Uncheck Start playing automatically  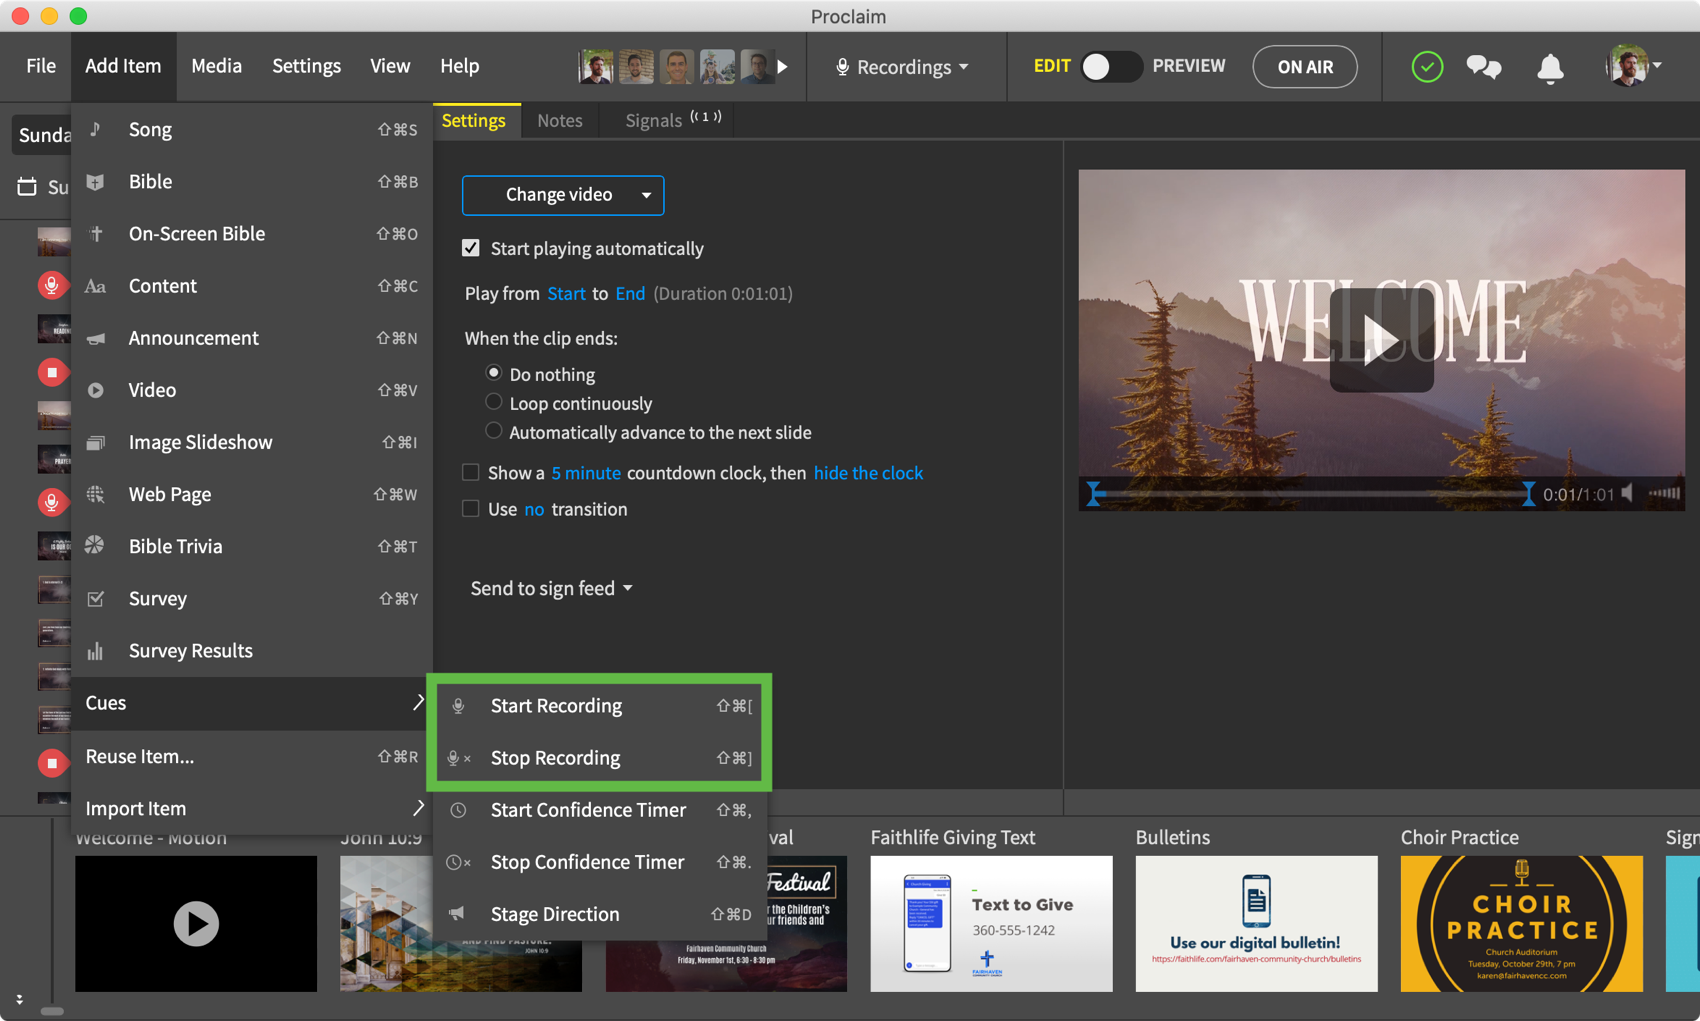471,248
